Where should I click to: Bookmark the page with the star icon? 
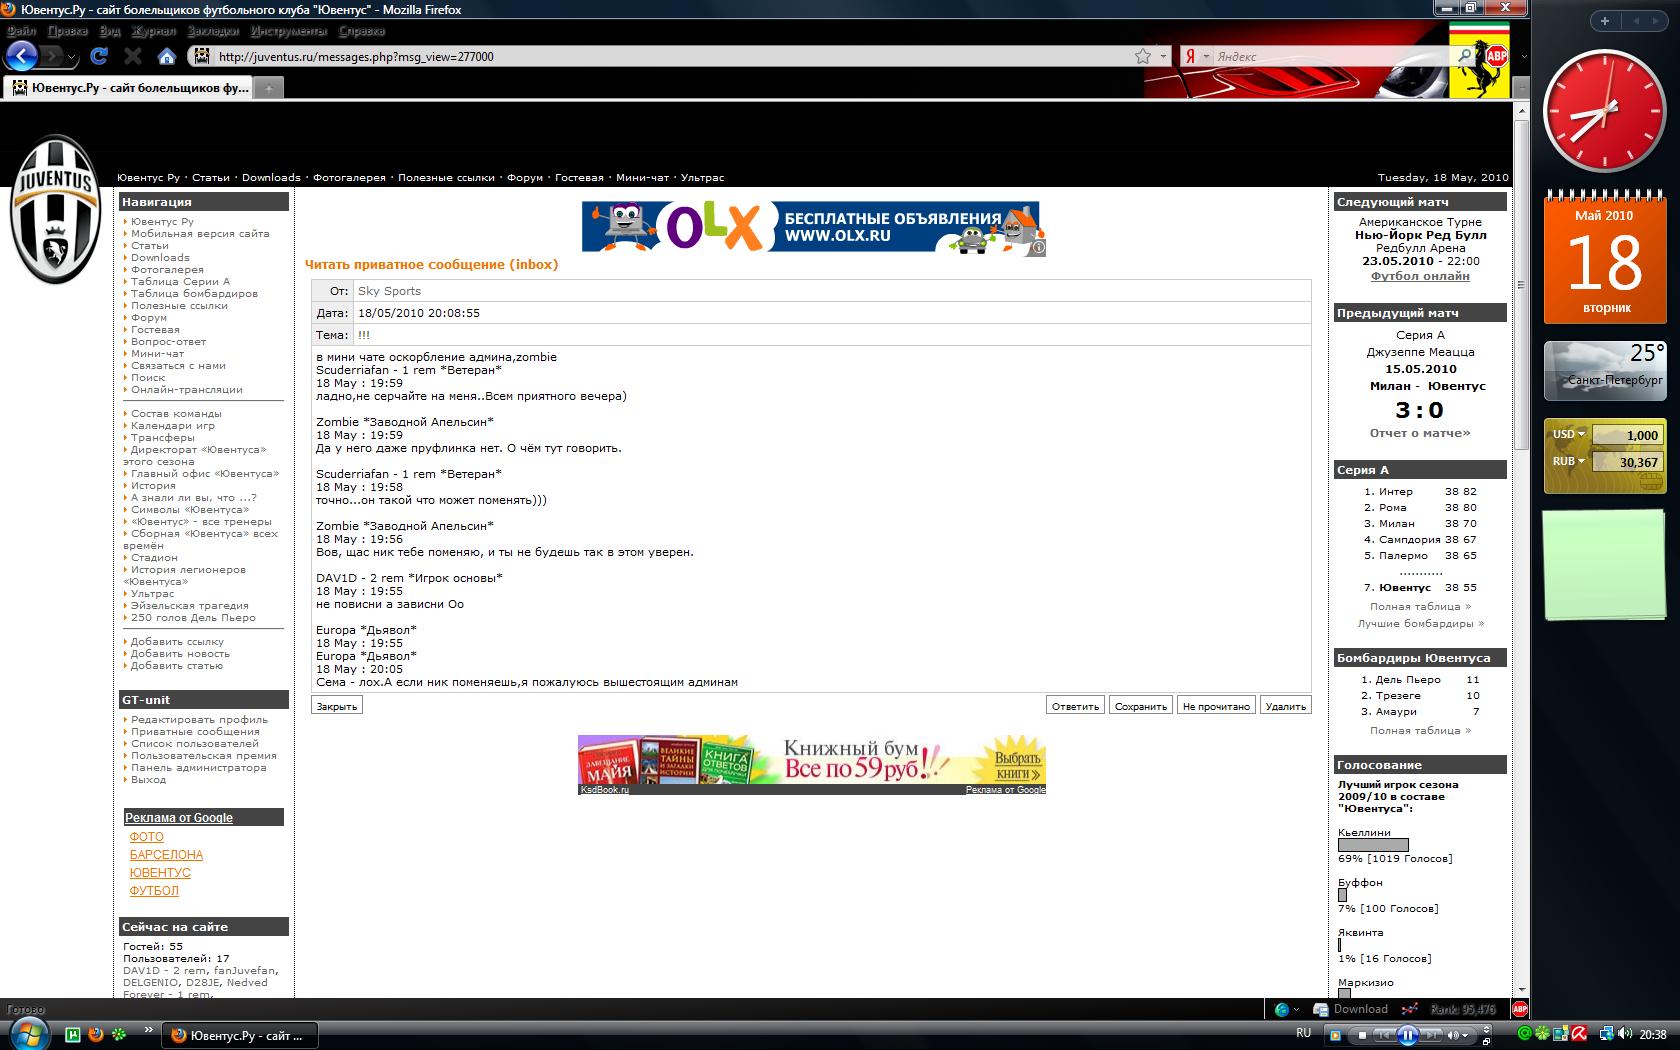click(x=1142, y=56)
